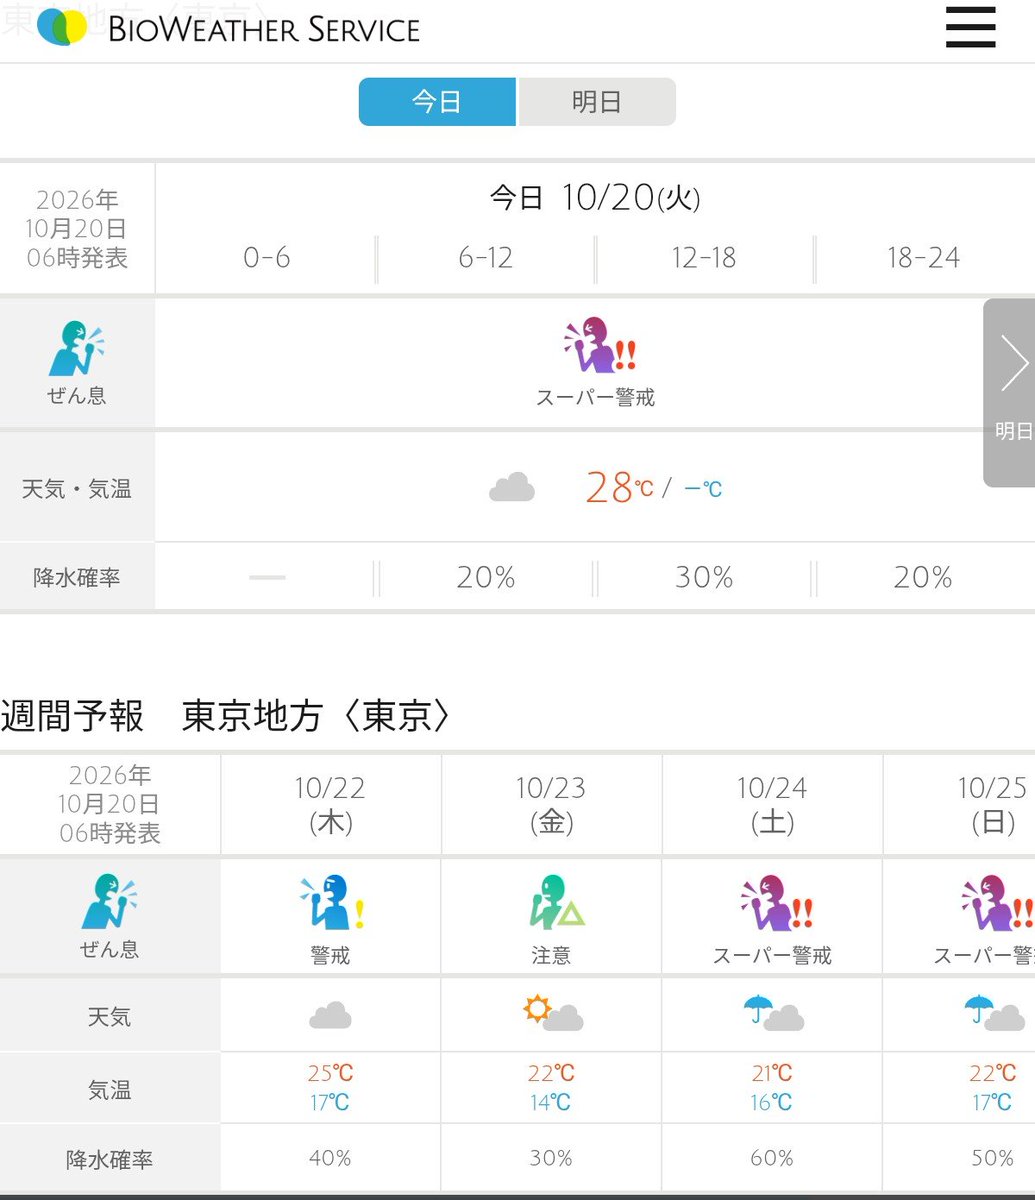Open the hamburger menu

coord(970,28)
